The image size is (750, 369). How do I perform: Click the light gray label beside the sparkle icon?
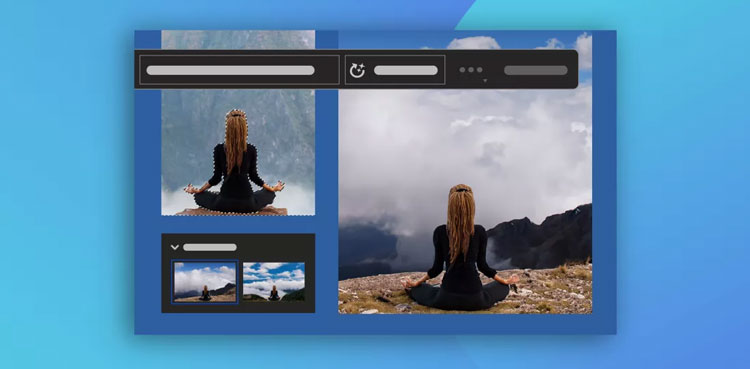406,70
